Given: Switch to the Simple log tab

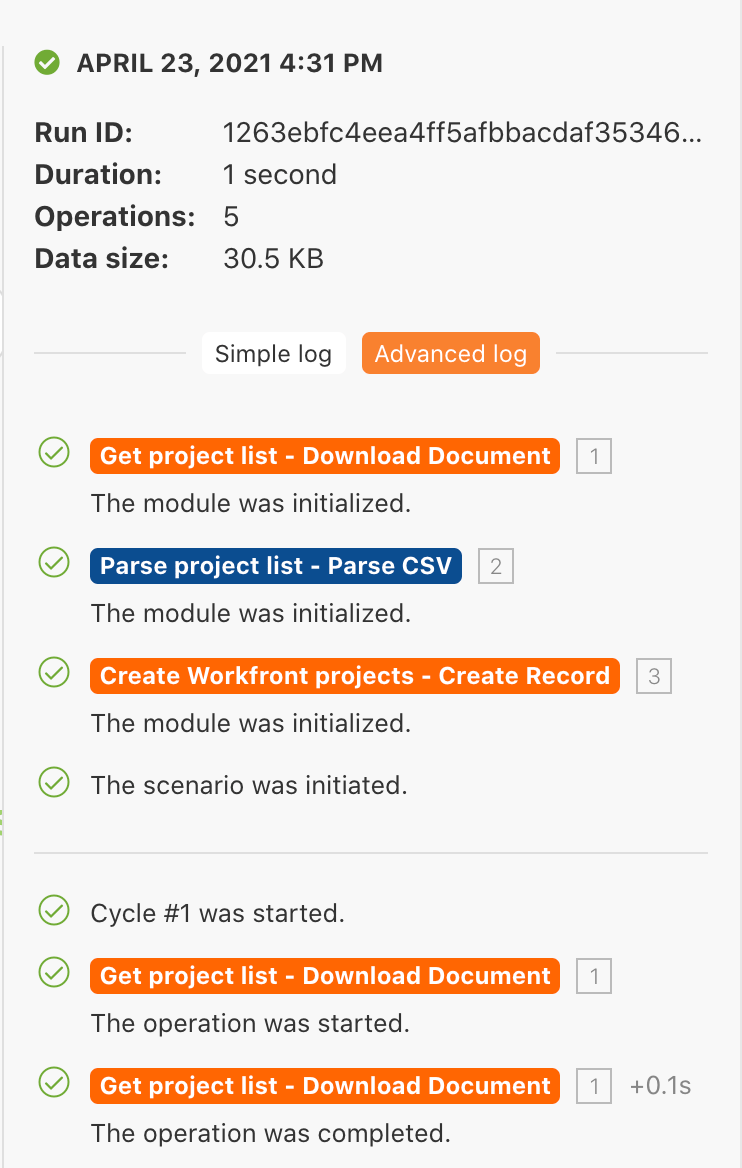Looking at the screenshot, I should point(273,354).
